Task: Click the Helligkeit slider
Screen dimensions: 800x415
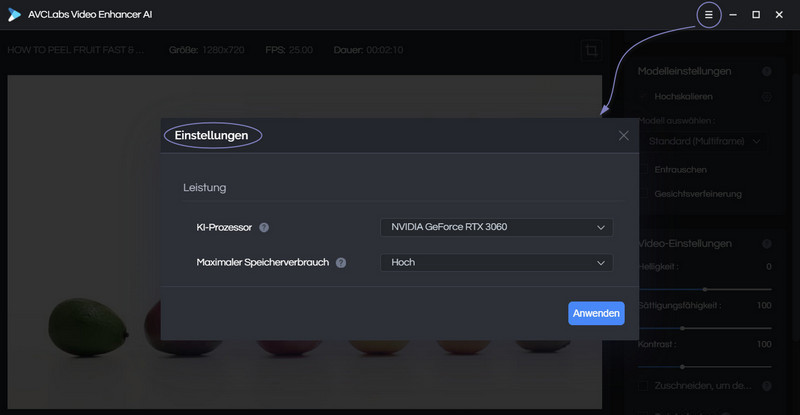Action: (705, 288)
